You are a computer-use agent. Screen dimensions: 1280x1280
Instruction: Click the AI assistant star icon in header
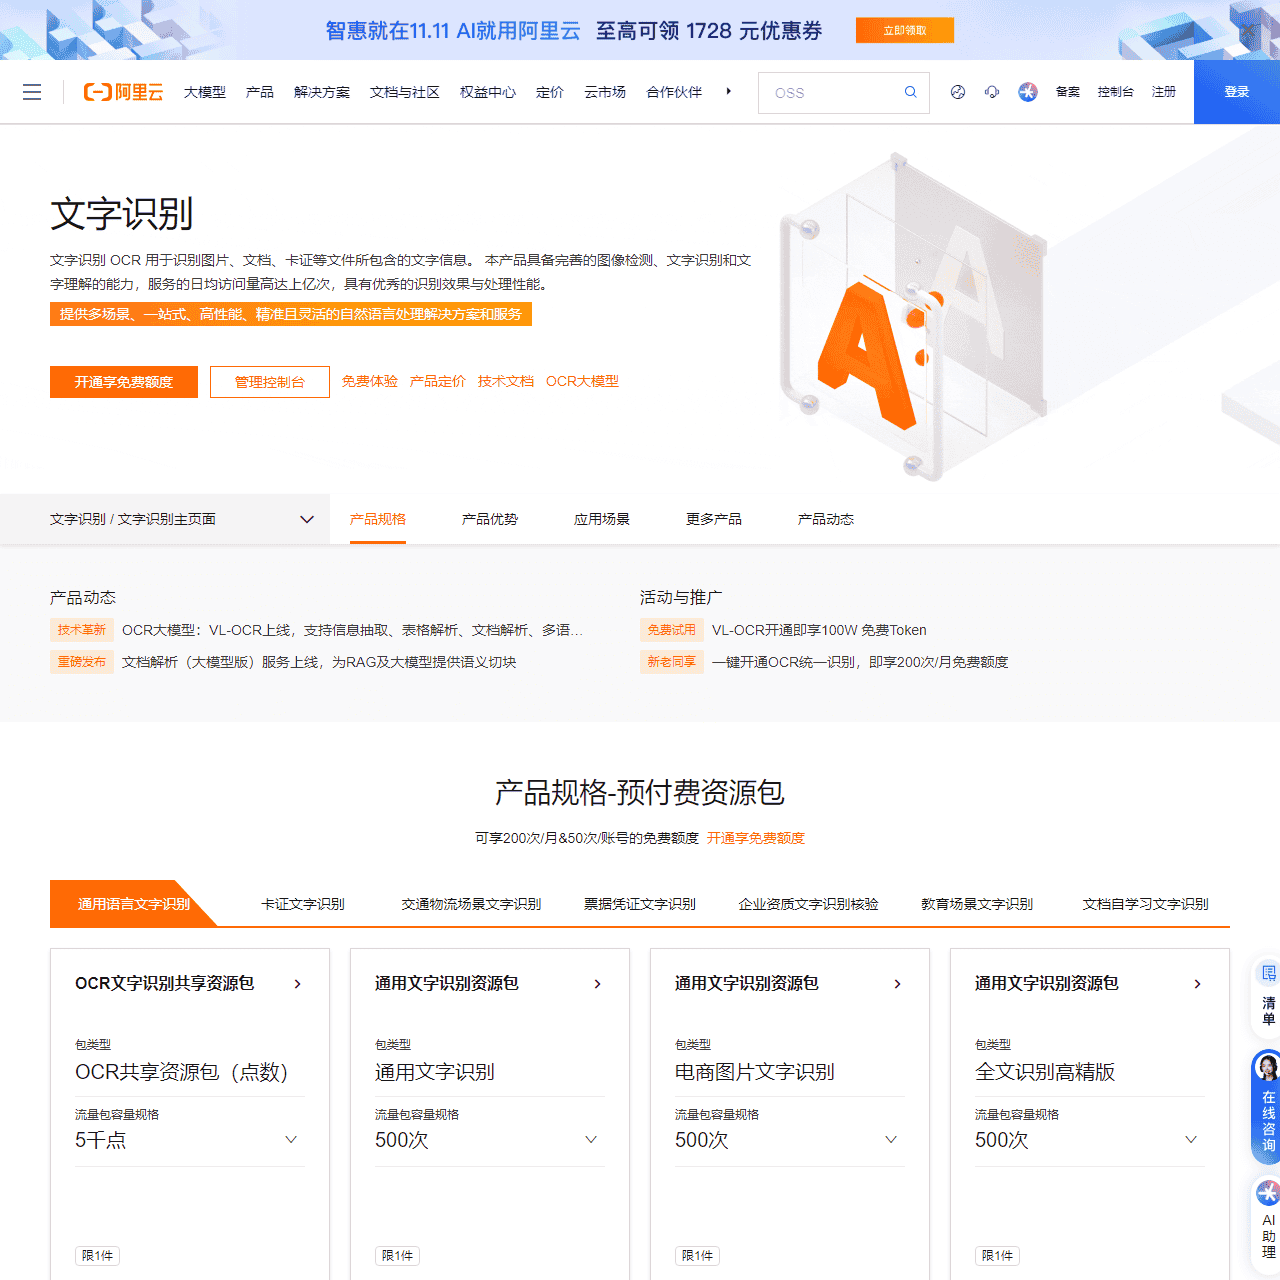[1028, 92]
